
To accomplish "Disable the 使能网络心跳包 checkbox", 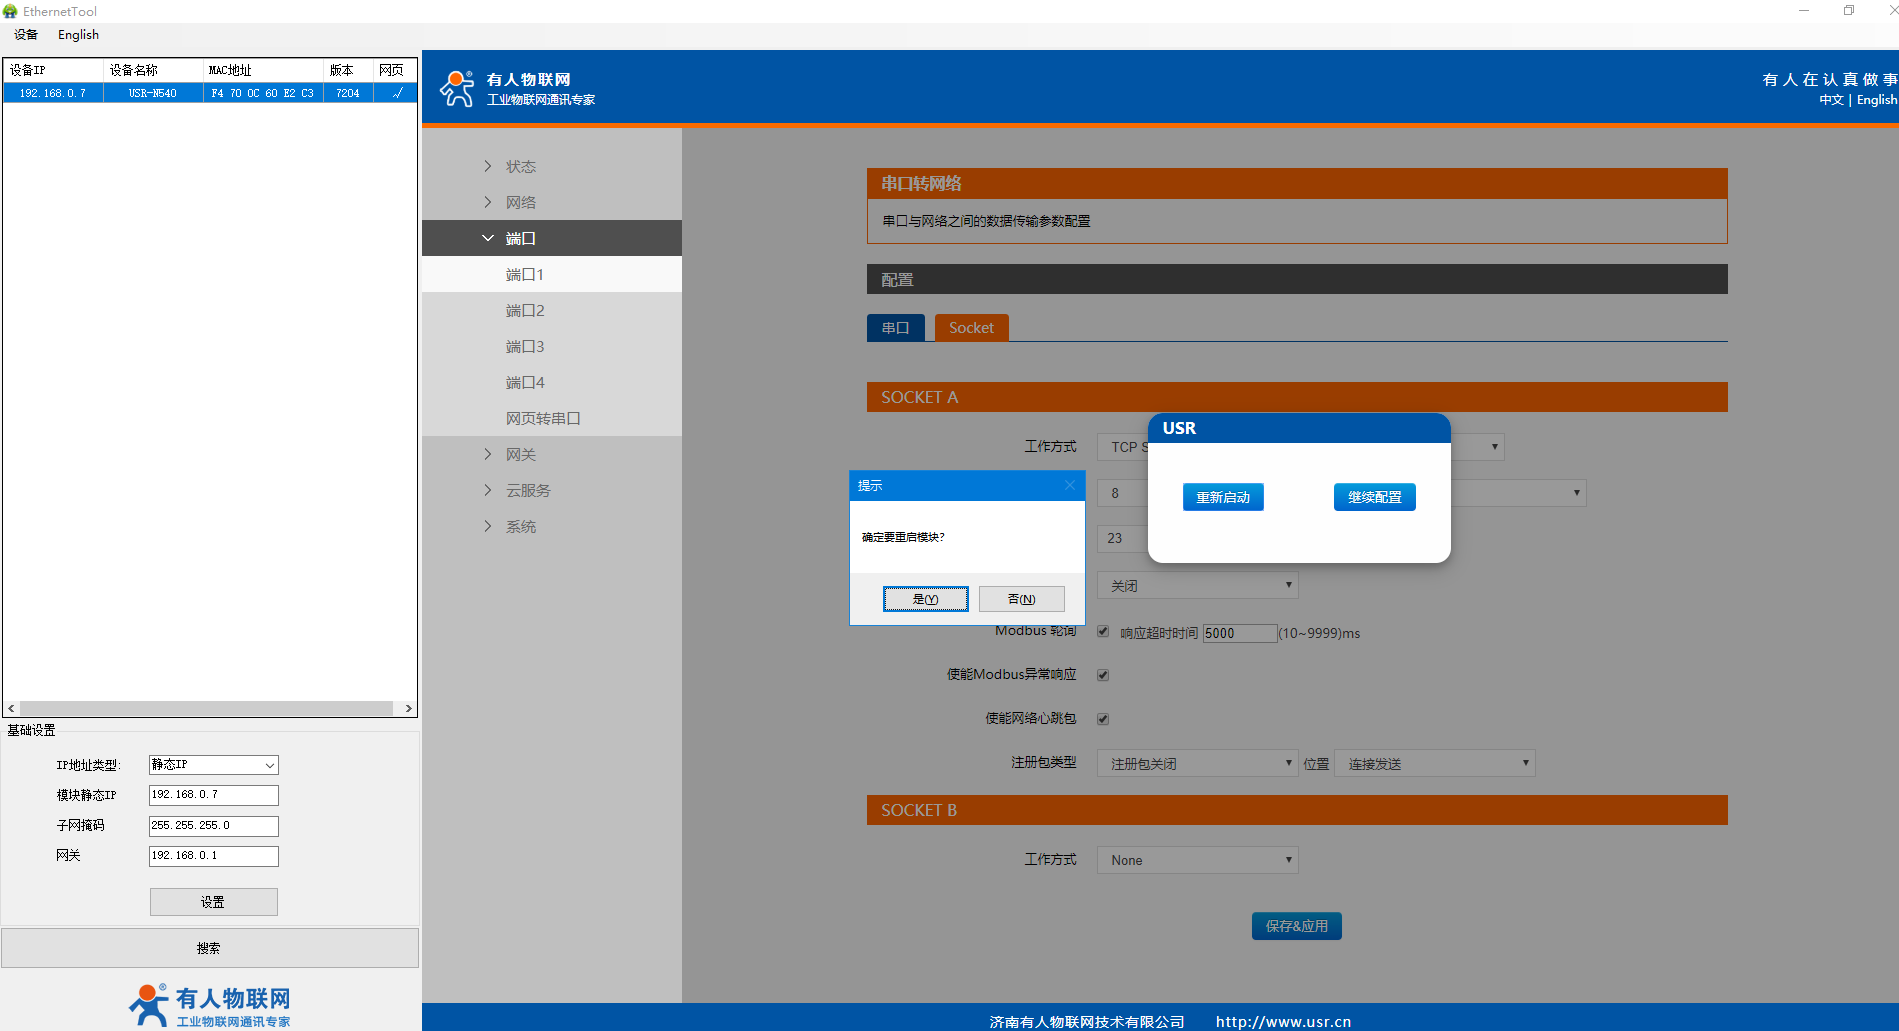I will click(x=1103, y=719).
